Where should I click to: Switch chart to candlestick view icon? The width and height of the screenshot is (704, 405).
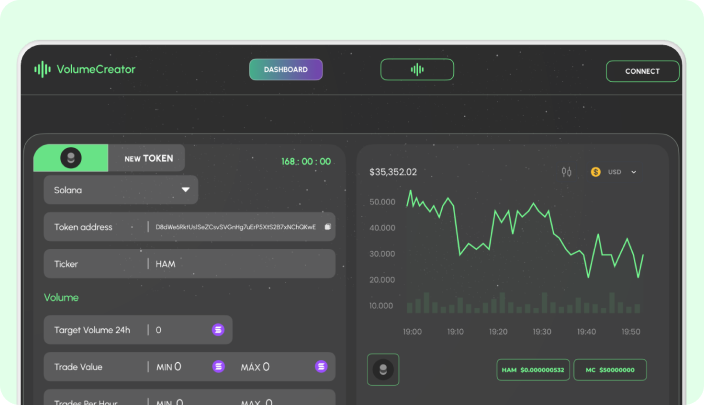coord(566,172)
